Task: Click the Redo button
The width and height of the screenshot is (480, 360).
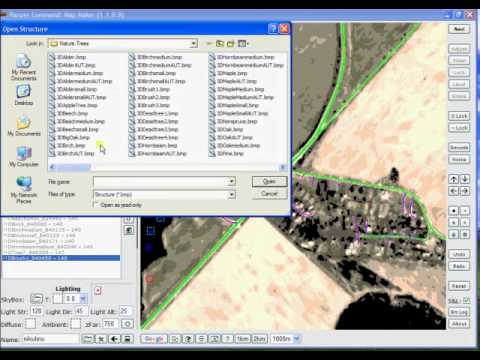Action: click(x=459, y=266)
